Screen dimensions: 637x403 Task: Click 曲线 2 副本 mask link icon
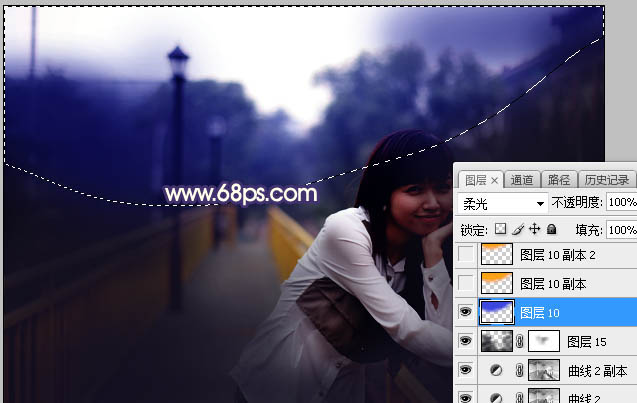pyautogui.click(x=520, y=370)
